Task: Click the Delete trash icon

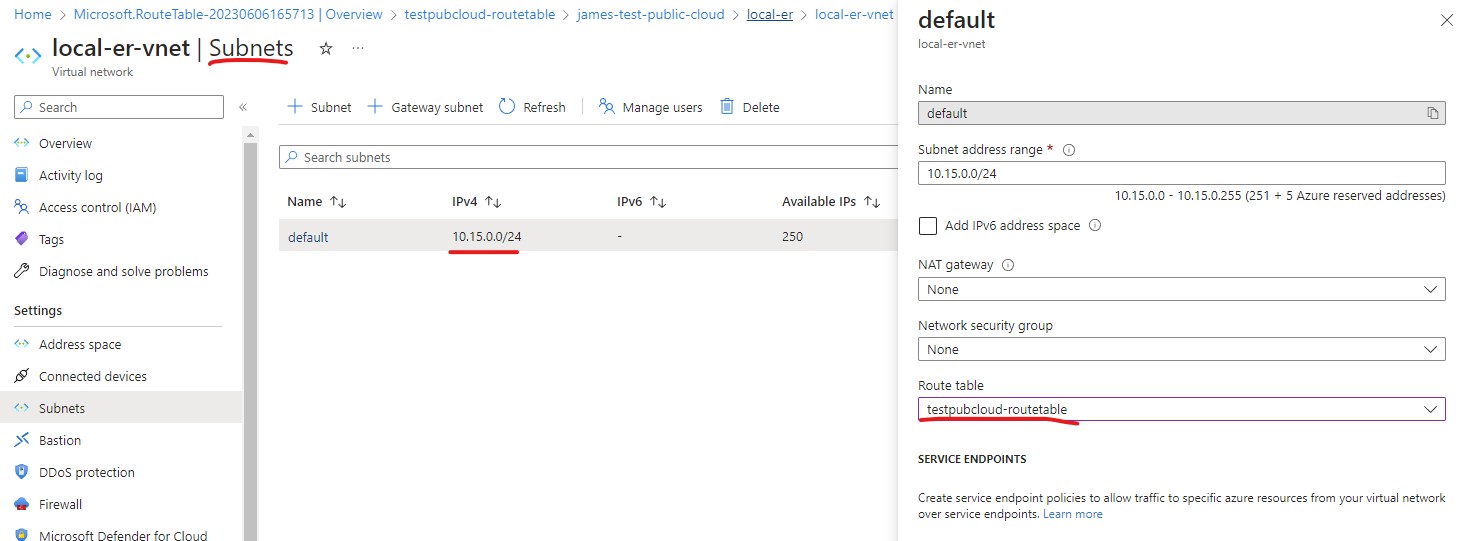Action: click(x=727, y=107)
